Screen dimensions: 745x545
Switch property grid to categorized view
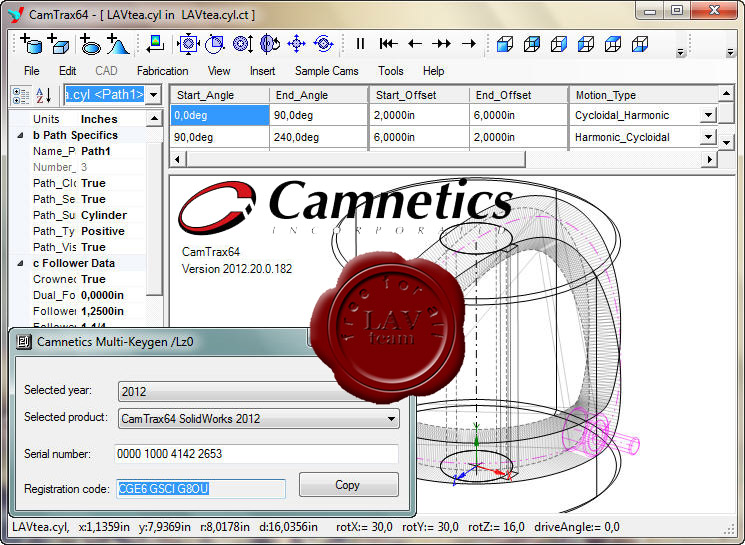[x=21, y=96]
